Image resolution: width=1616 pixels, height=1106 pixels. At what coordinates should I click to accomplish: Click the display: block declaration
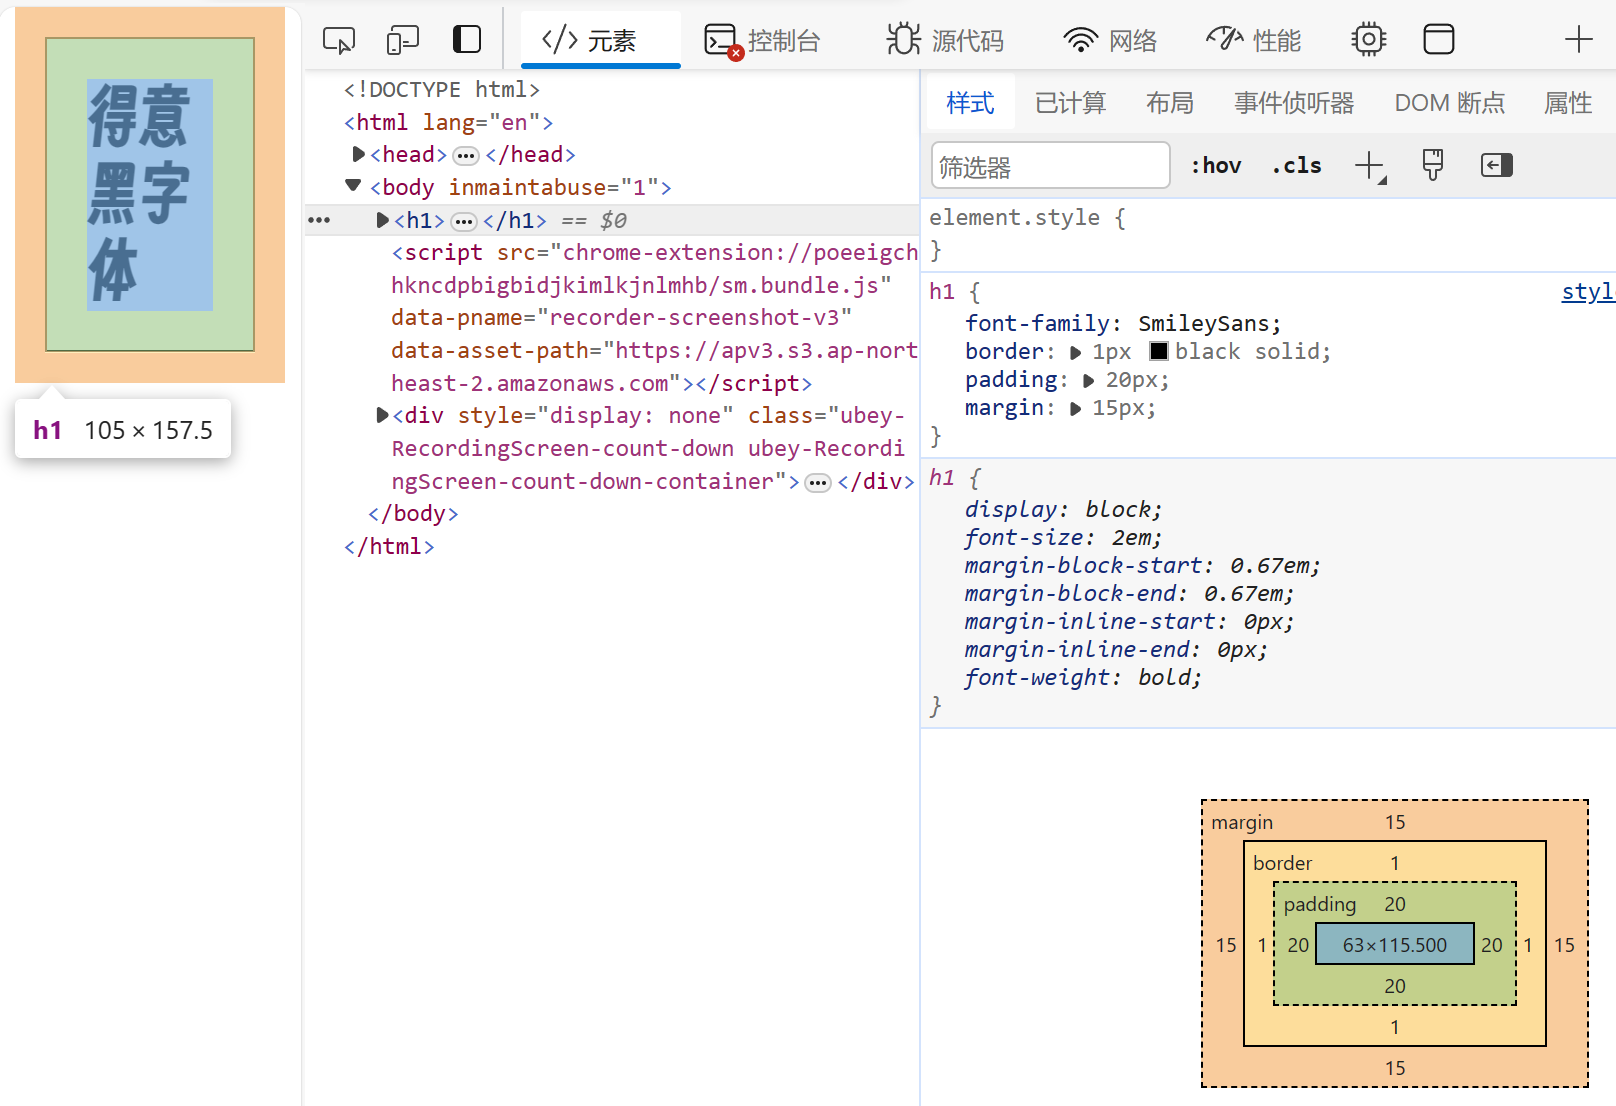click(1063, 509)
